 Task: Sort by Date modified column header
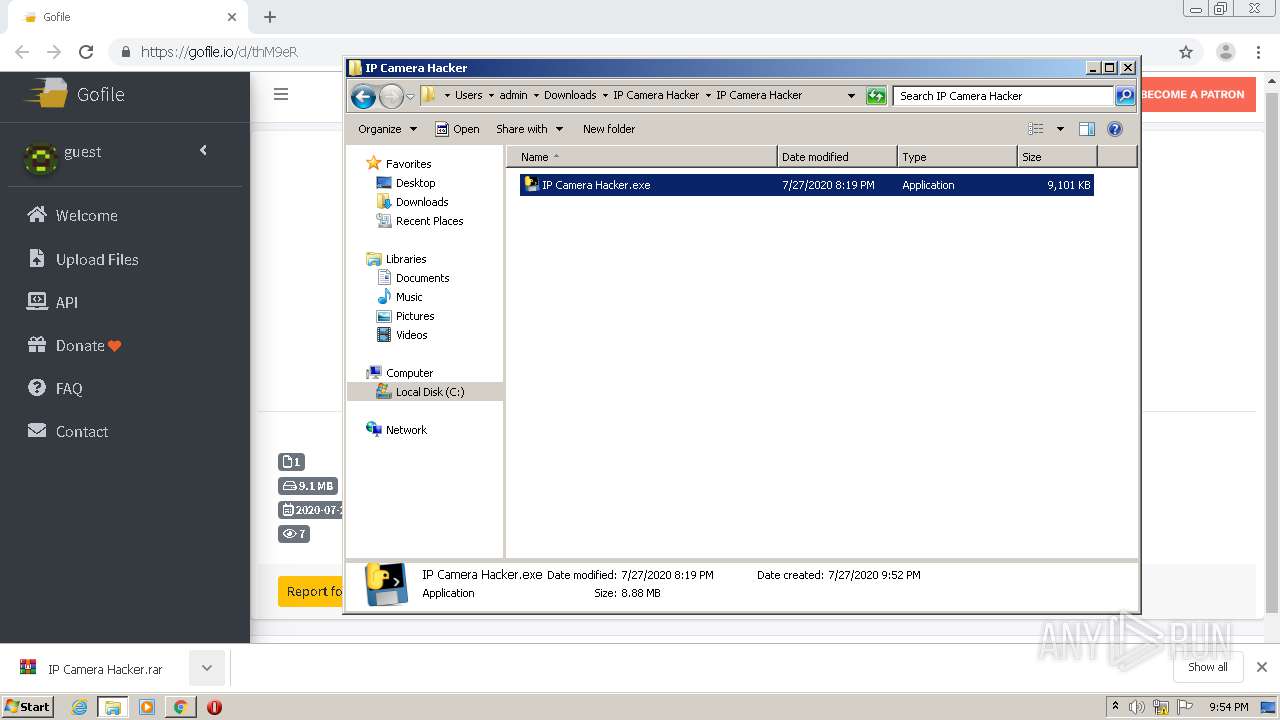[x=837, y=157]
